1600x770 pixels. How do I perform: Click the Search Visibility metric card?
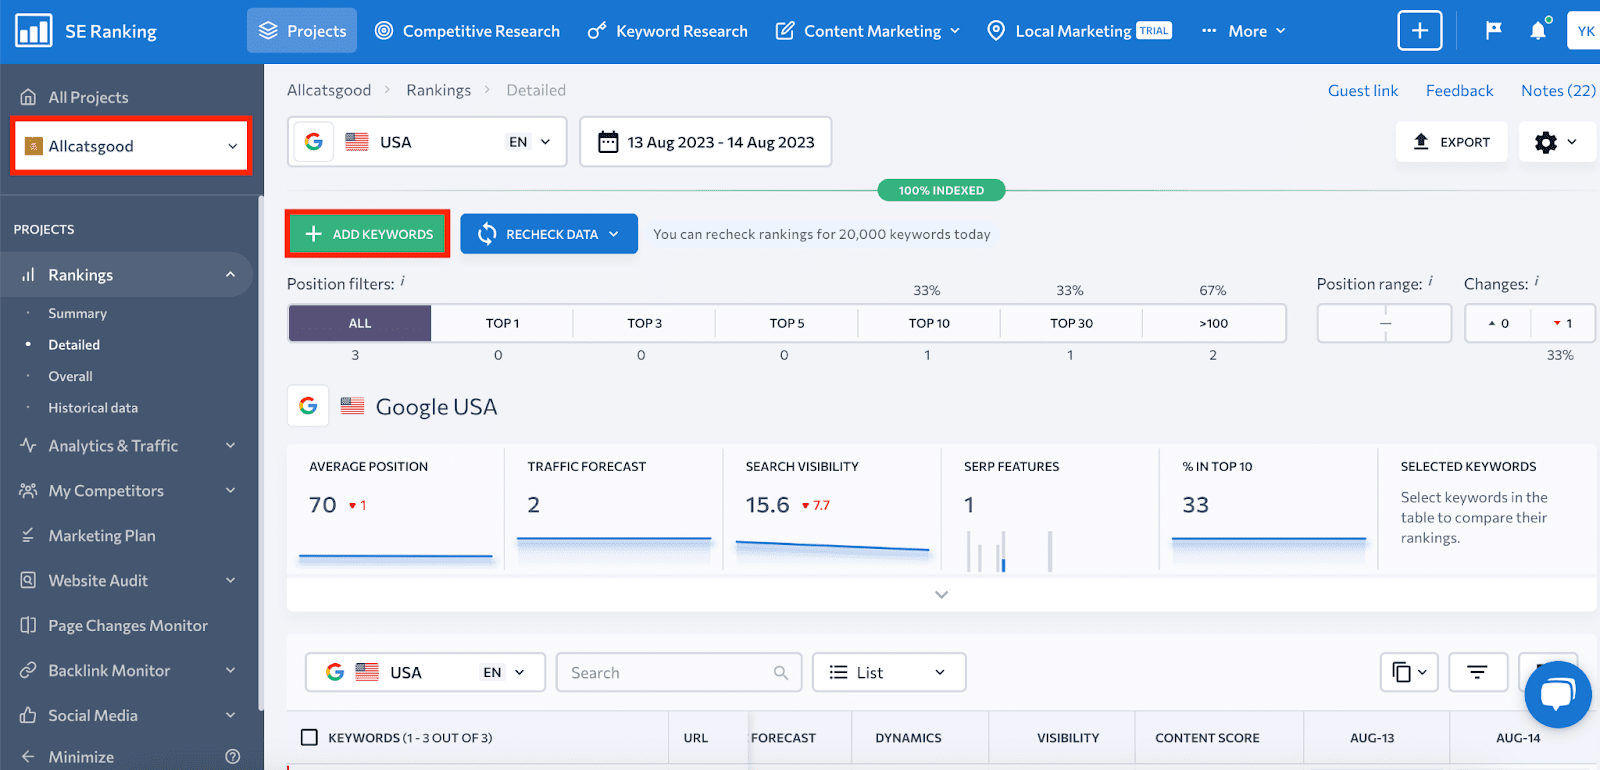[x=832, y=509]
